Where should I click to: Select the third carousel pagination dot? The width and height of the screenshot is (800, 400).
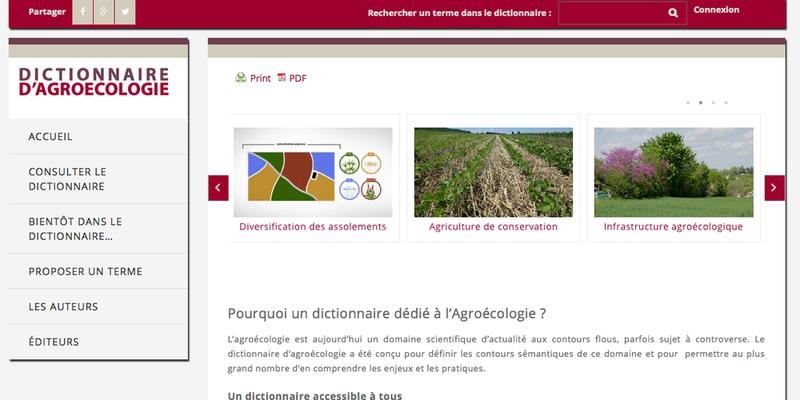(713, 103)
